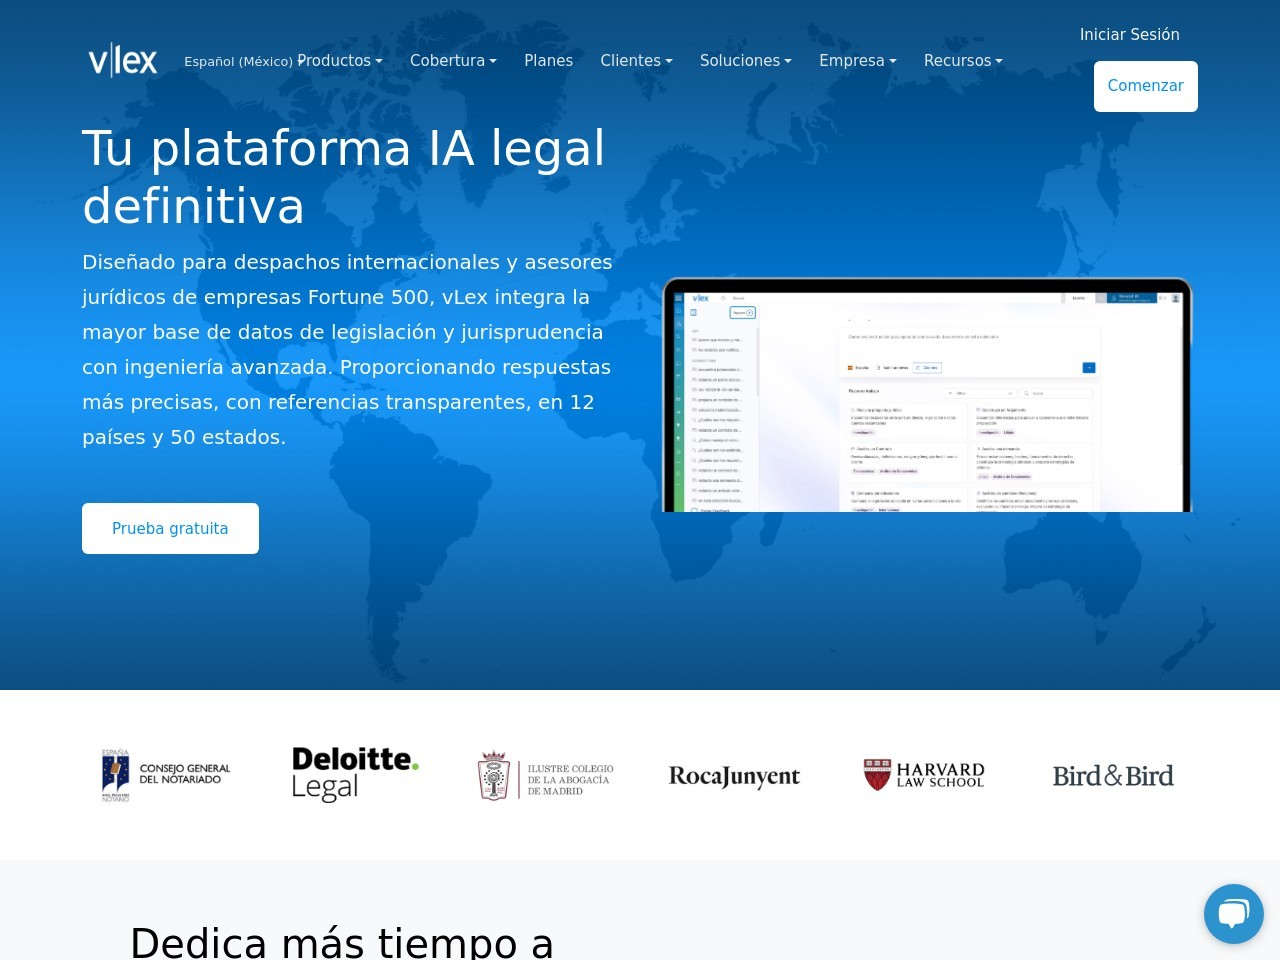Image resolution: width=1280 pixels, height=960 pixels.
Task: Click the "Dedica más tiempo a" heading
Action: click(342, 942)
